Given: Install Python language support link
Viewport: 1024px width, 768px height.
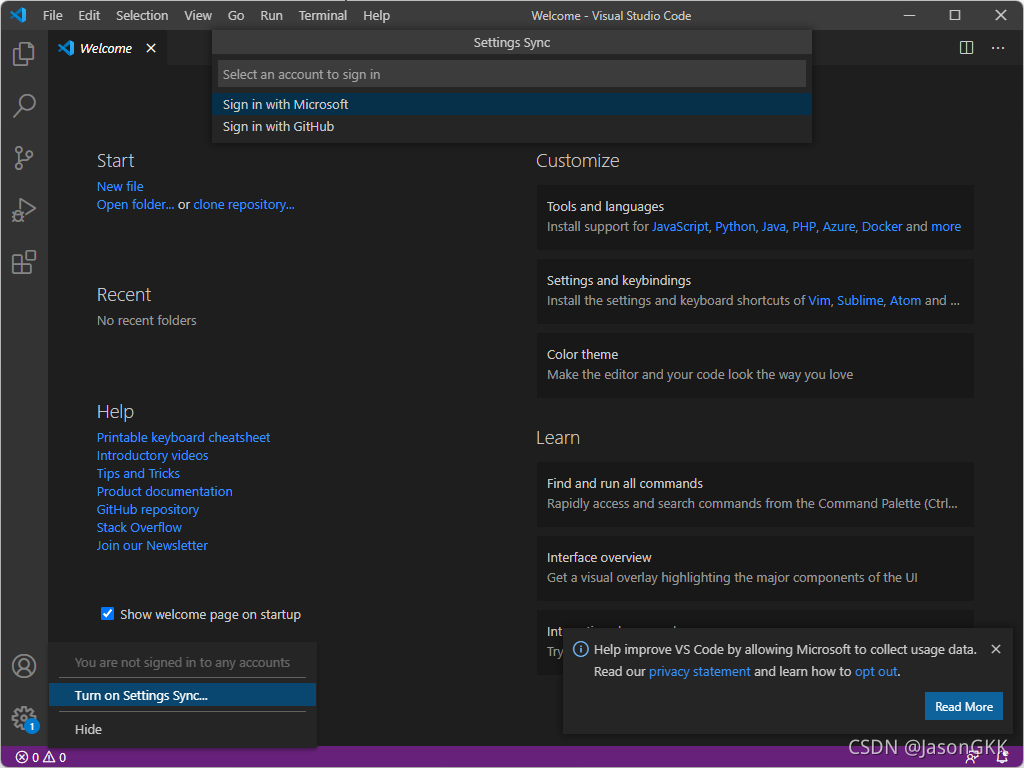Looking at the screenshot, I should [735, 227].
